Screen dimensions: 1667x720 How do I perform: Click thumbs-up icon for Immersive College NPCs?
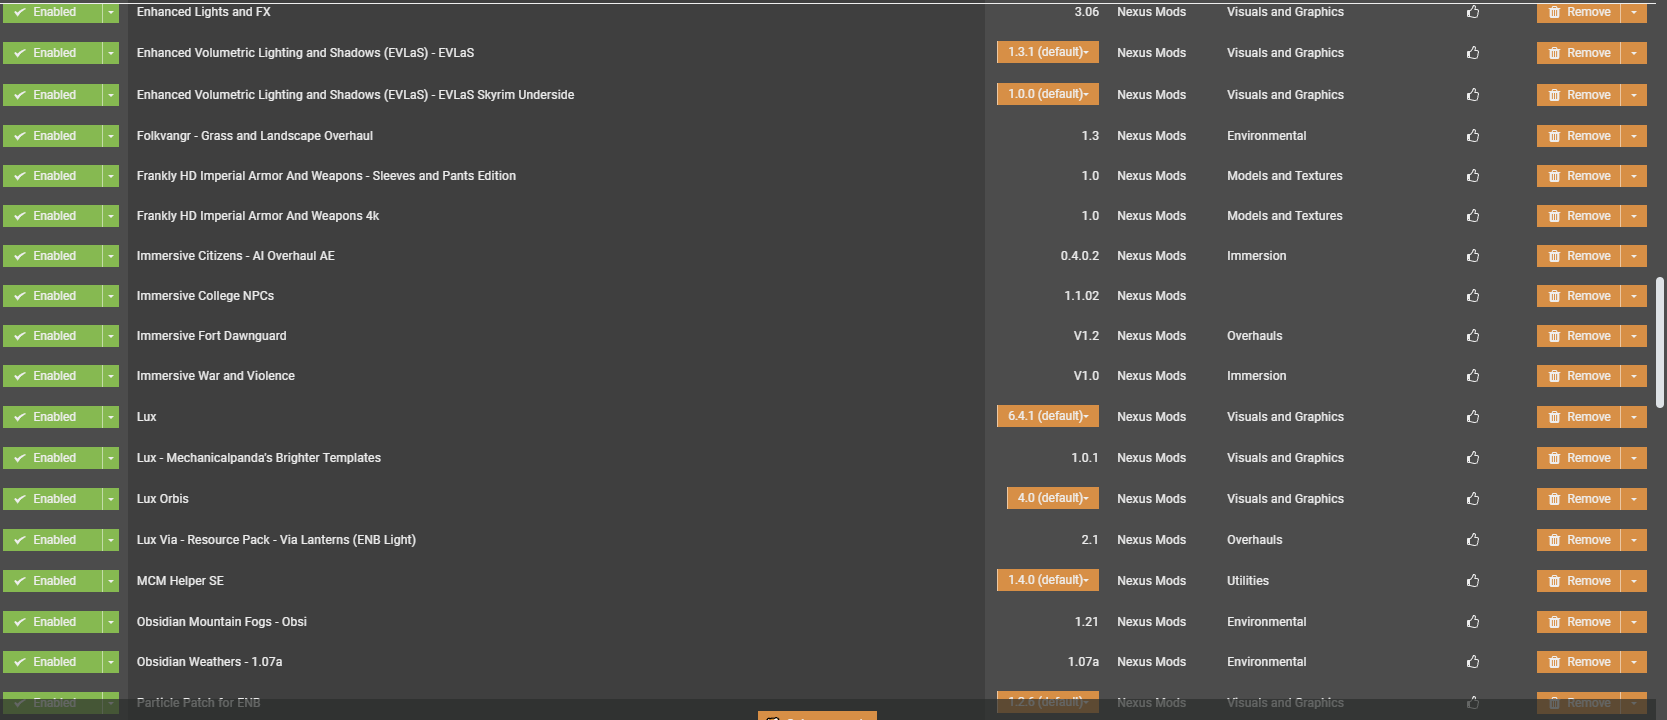tap(1473, 296)
